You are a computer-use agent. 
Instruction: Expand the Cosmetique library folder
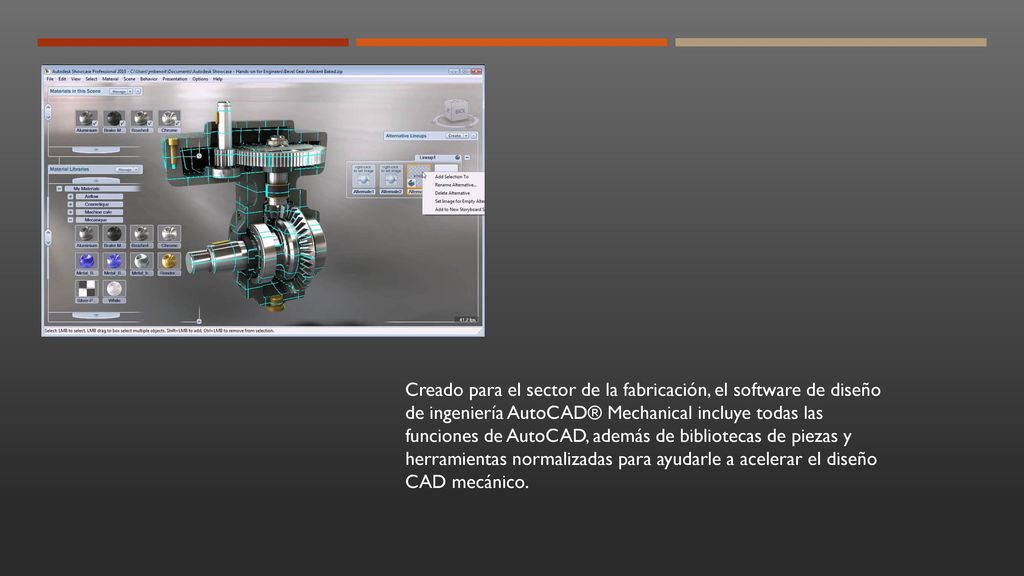coord(71,204)
